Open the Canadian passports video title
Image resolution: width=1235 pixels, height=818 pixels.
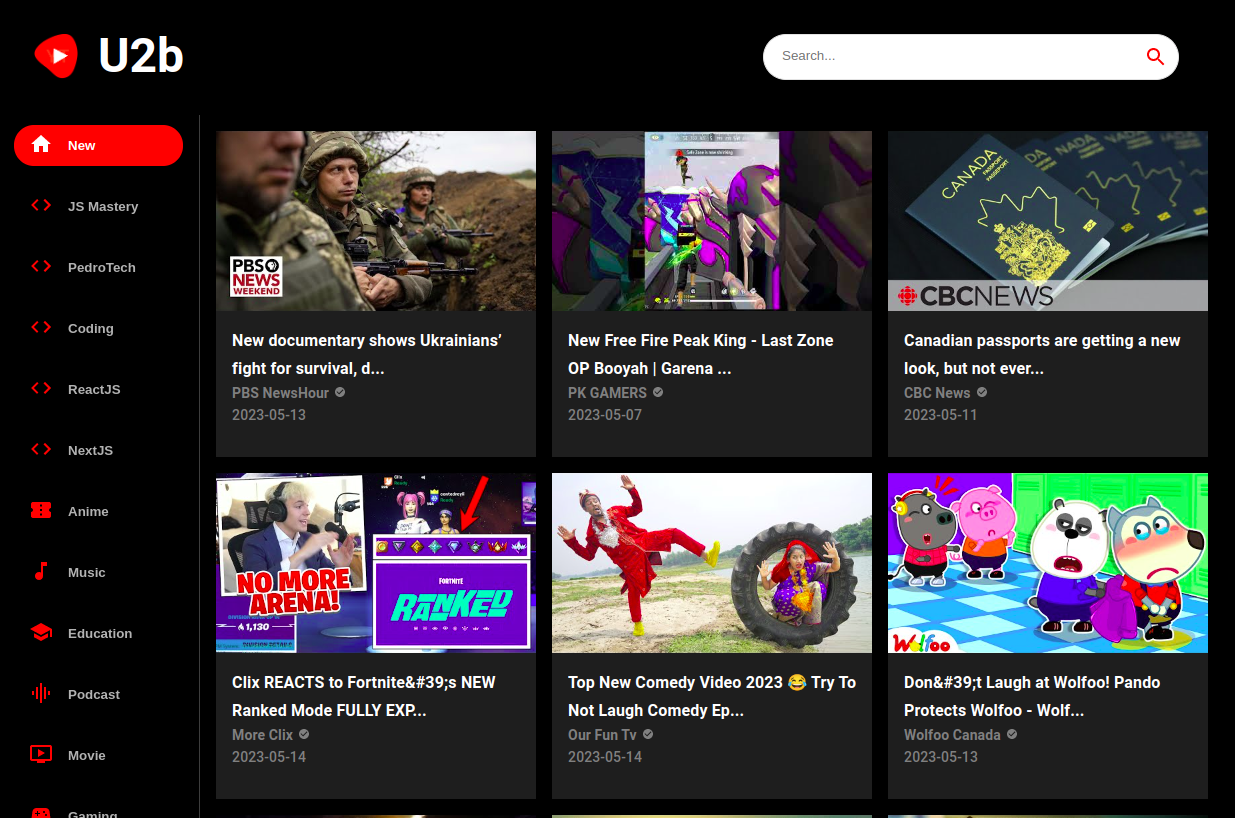pyautogui.click(x=1042, y=354)
